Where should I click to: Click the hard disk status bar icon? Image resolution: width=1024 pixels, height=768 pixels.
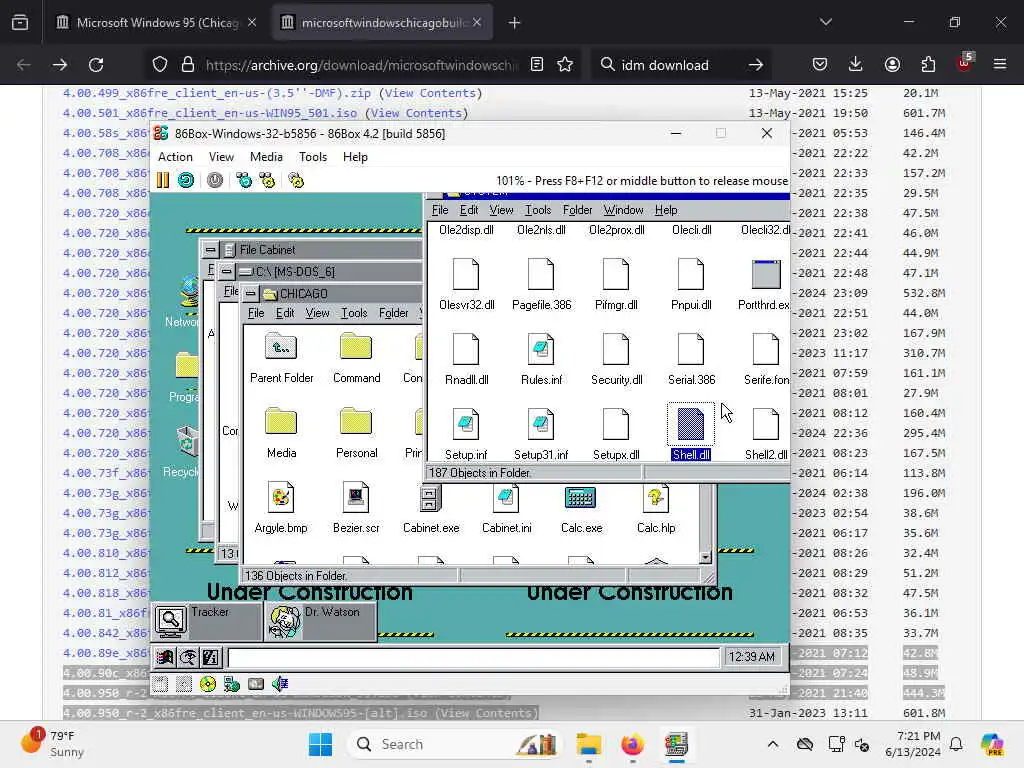(x=256, y=684)
